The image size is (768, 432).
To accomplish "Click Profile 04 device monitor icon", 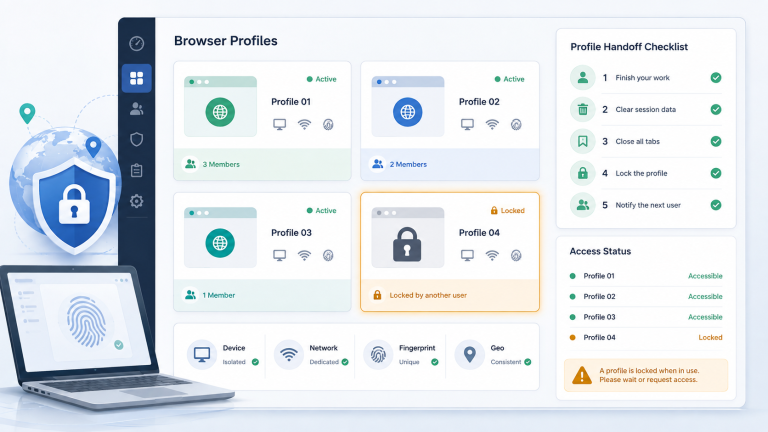I will click(467, 255).
